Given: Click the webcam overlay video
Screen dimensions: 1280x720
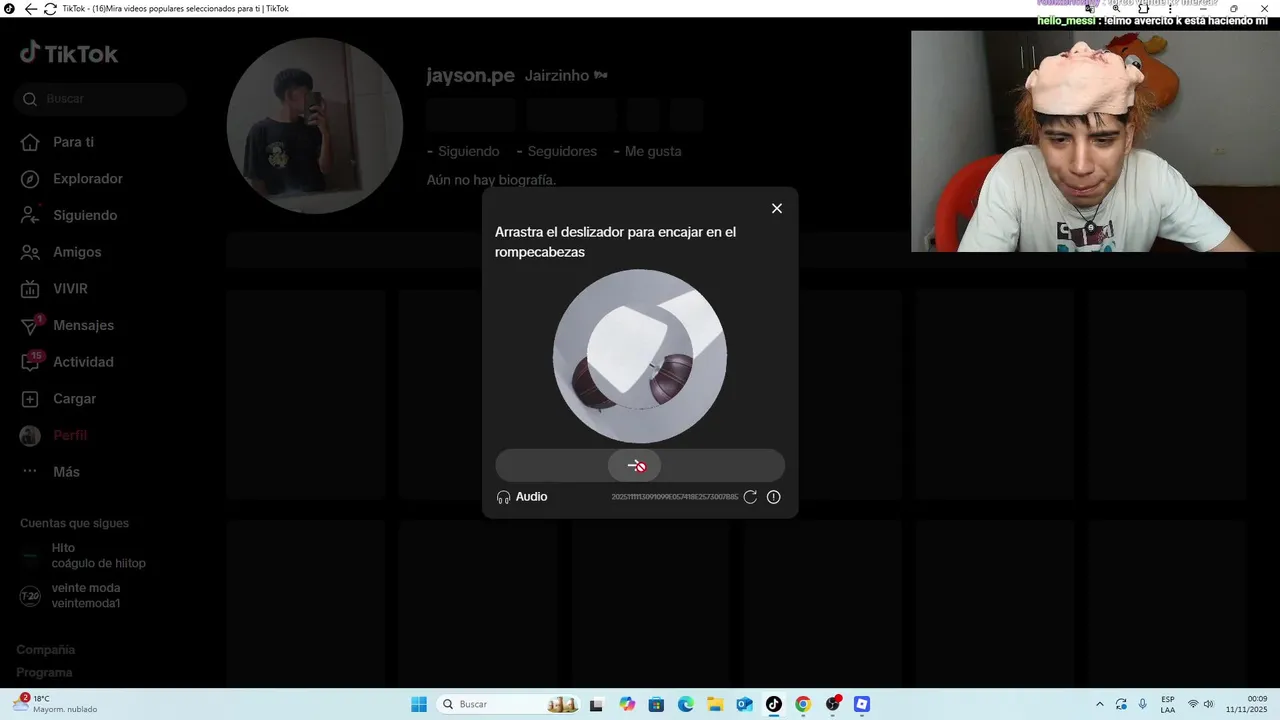Looking at the screenshot, I should point(1095,141).
